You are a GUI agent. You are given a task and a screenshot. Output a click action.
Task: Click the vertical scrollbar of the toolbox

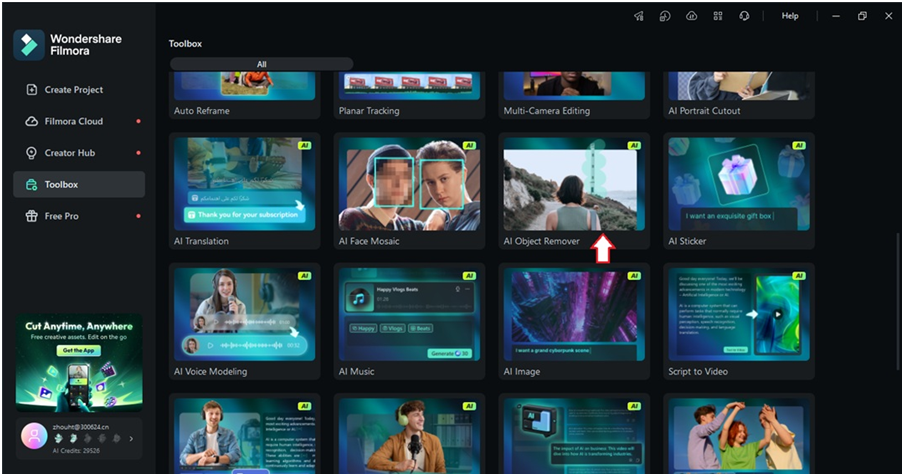pos(898,301)
